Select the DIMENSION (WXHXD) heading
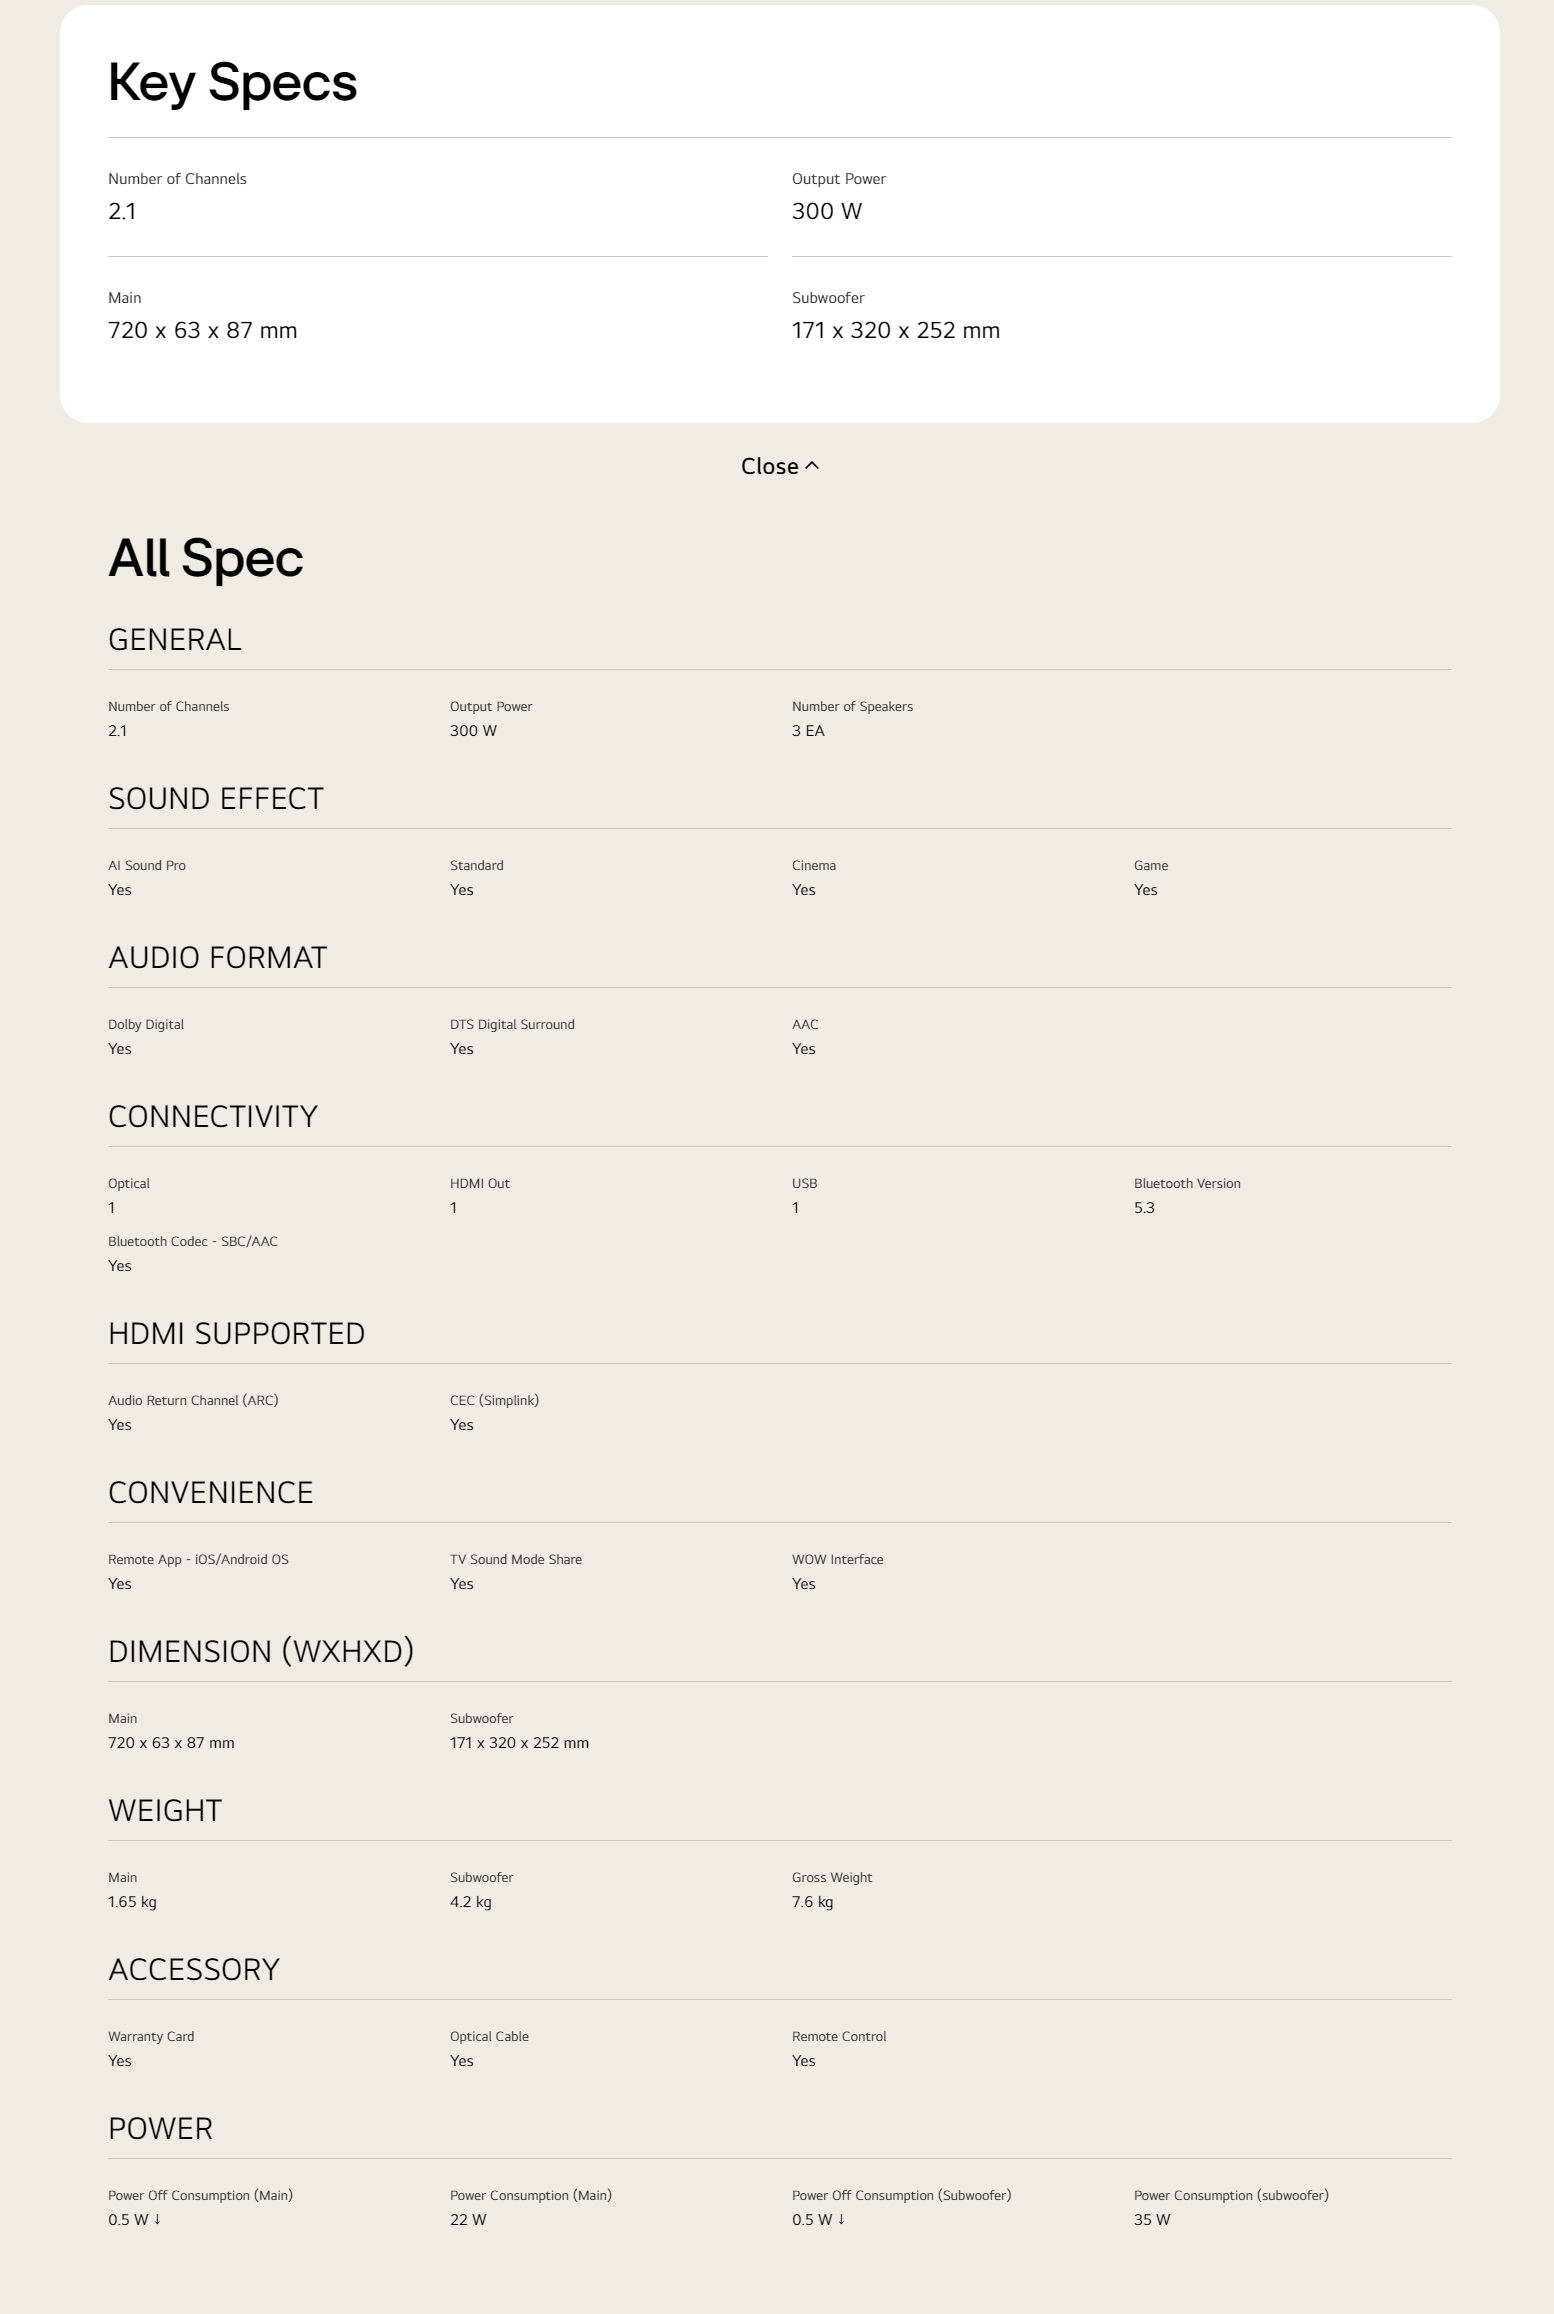This screenshot has width=1554, height=2314. coord(261,1651)
